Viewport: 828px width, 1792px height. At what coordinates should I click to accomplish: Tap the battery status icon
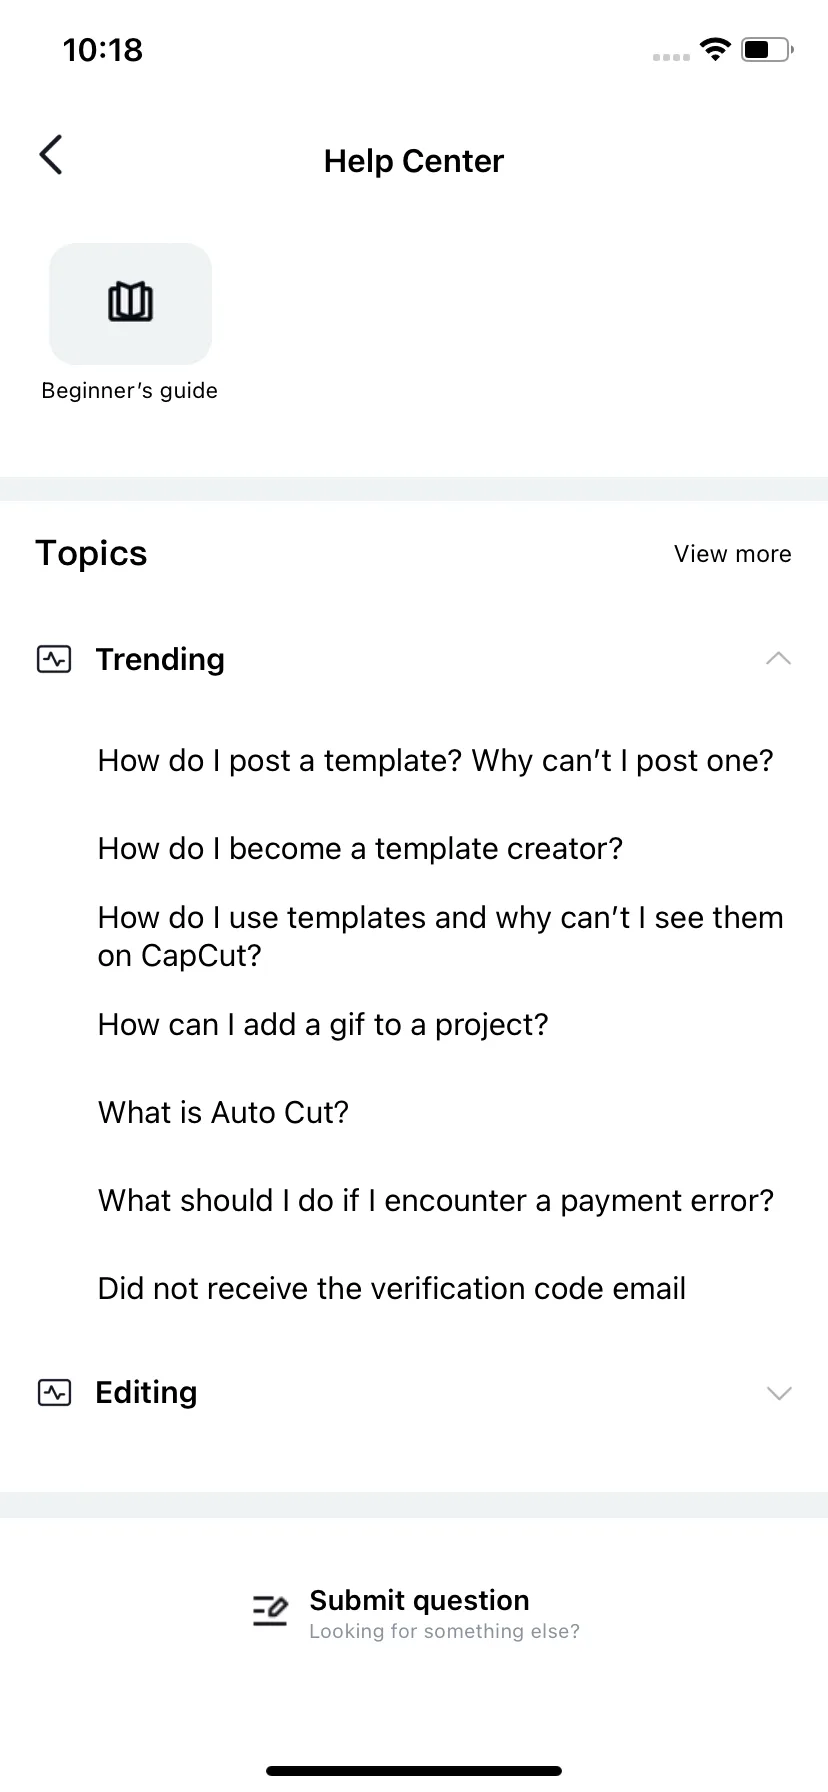coord(767,49)
